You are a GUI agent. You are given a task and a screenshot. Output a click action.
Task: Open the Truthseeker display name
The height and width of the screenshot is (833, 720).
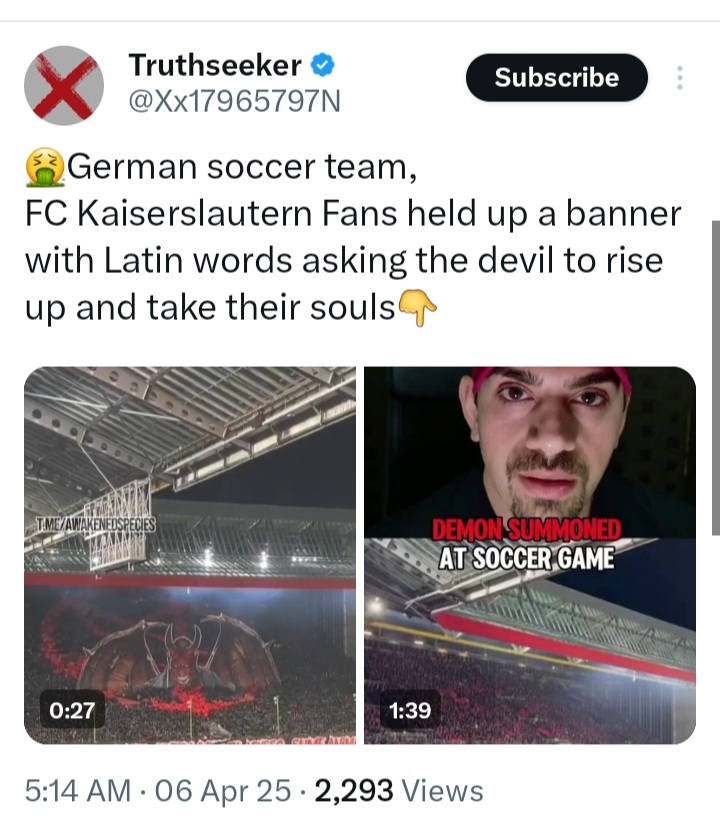[x=215, y=65]
